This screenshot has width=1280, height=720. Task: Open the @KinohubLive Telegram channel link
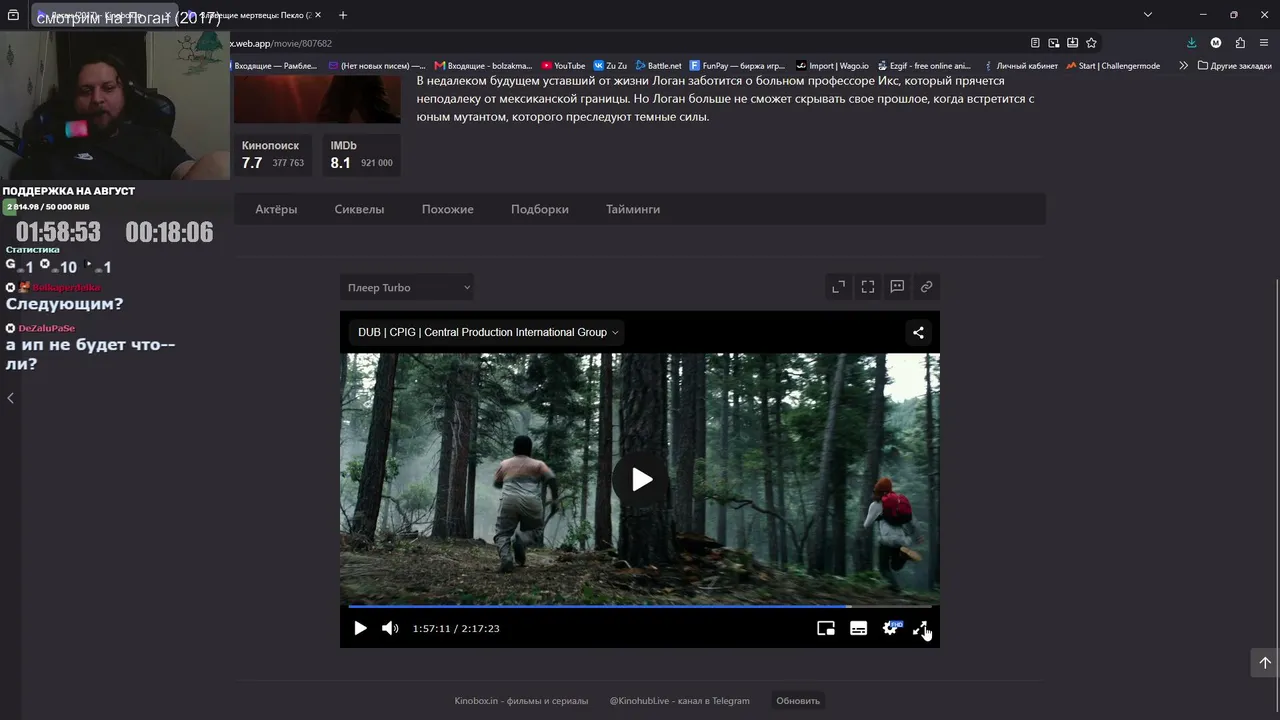[x=680, y=701]
